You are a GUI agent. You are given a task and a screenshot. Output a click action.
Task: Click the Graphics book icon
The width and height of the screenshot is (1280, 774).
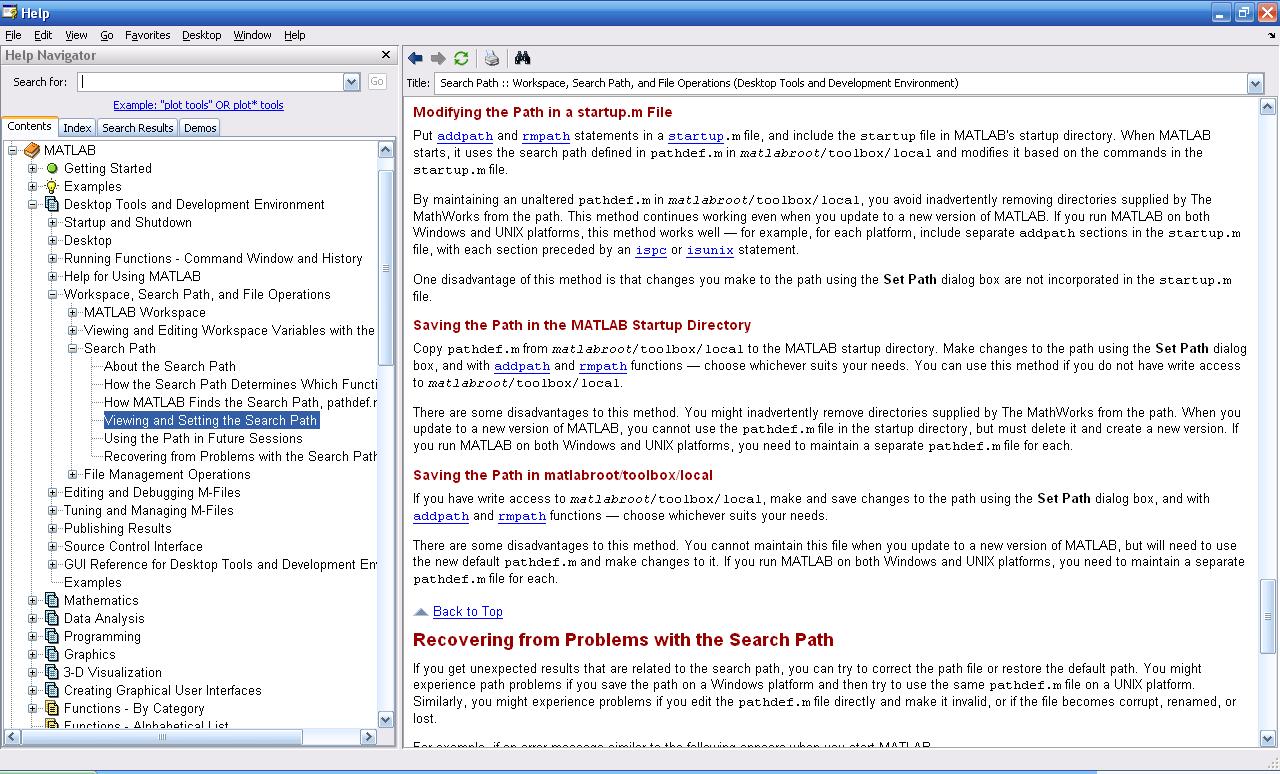click(52, 654)
